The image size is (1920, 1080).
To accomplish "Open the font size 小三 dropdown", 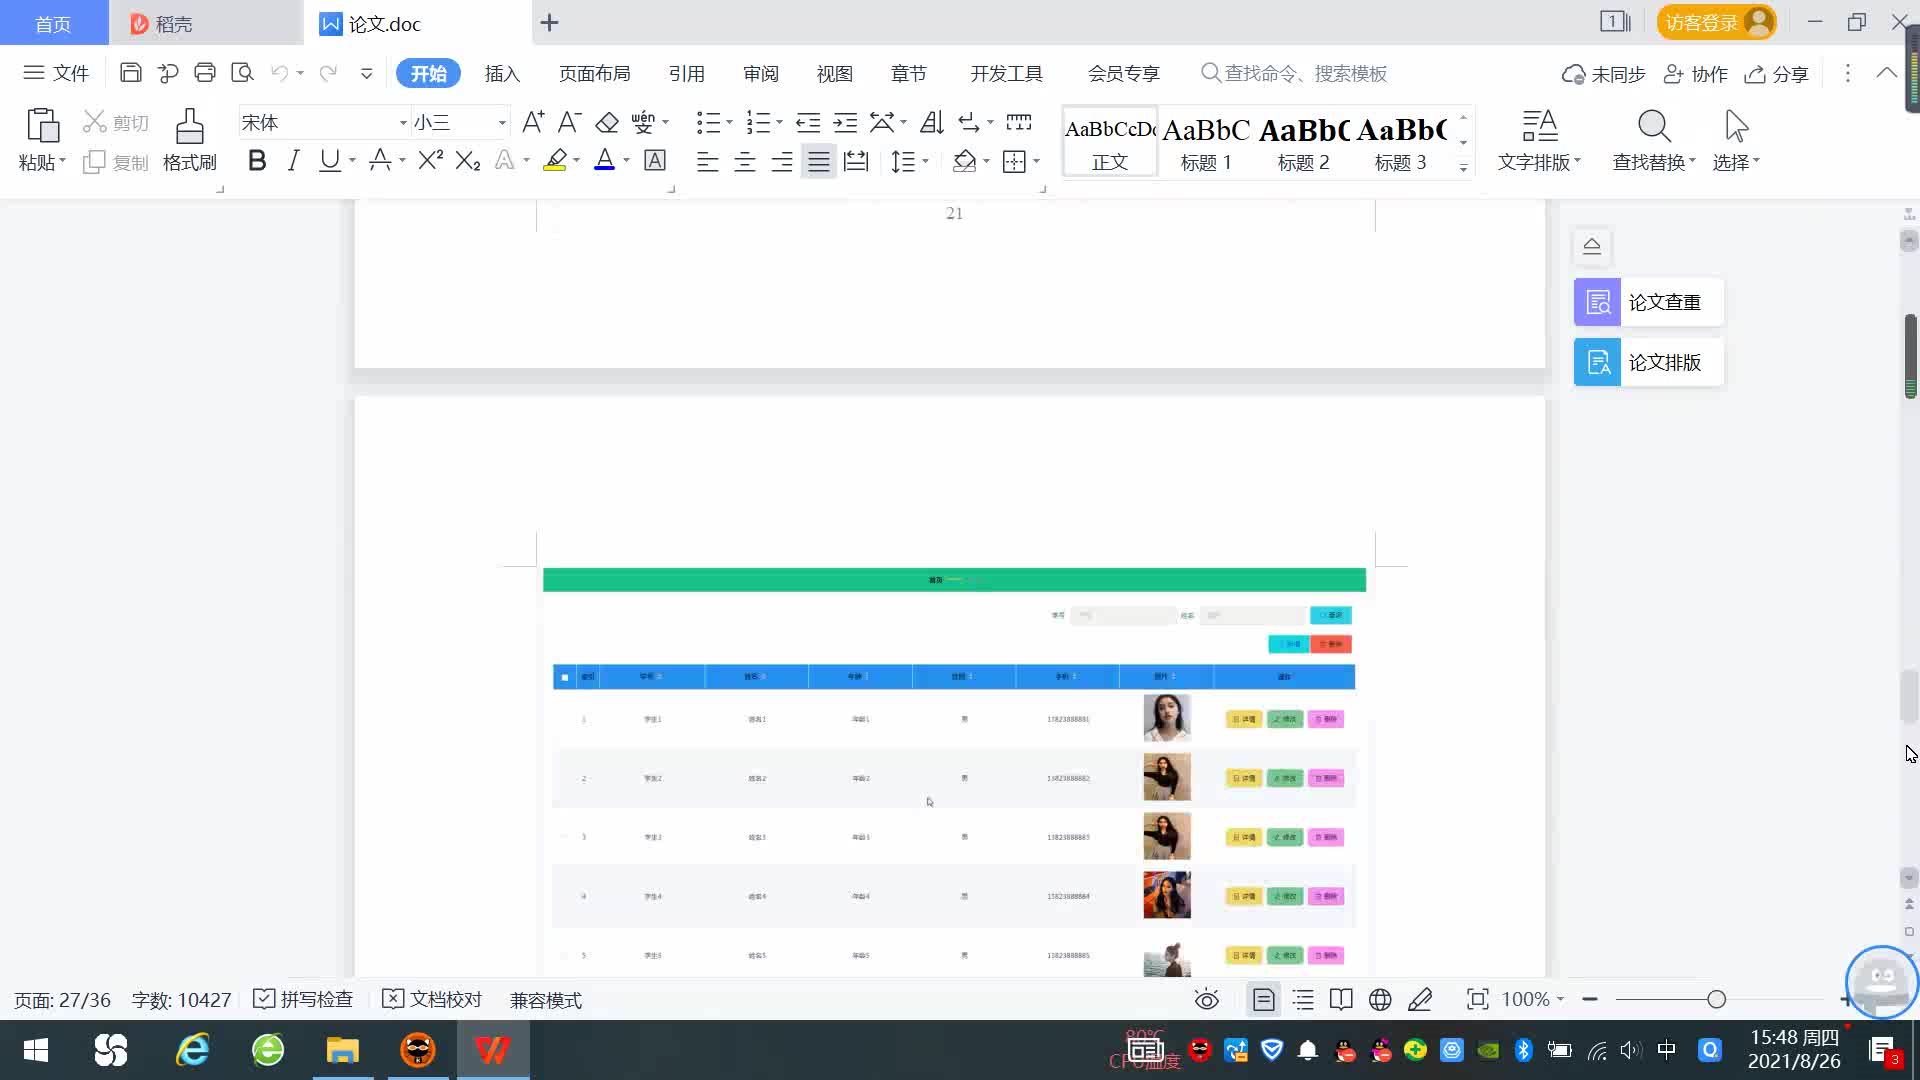I will click(x=502, y=123).
